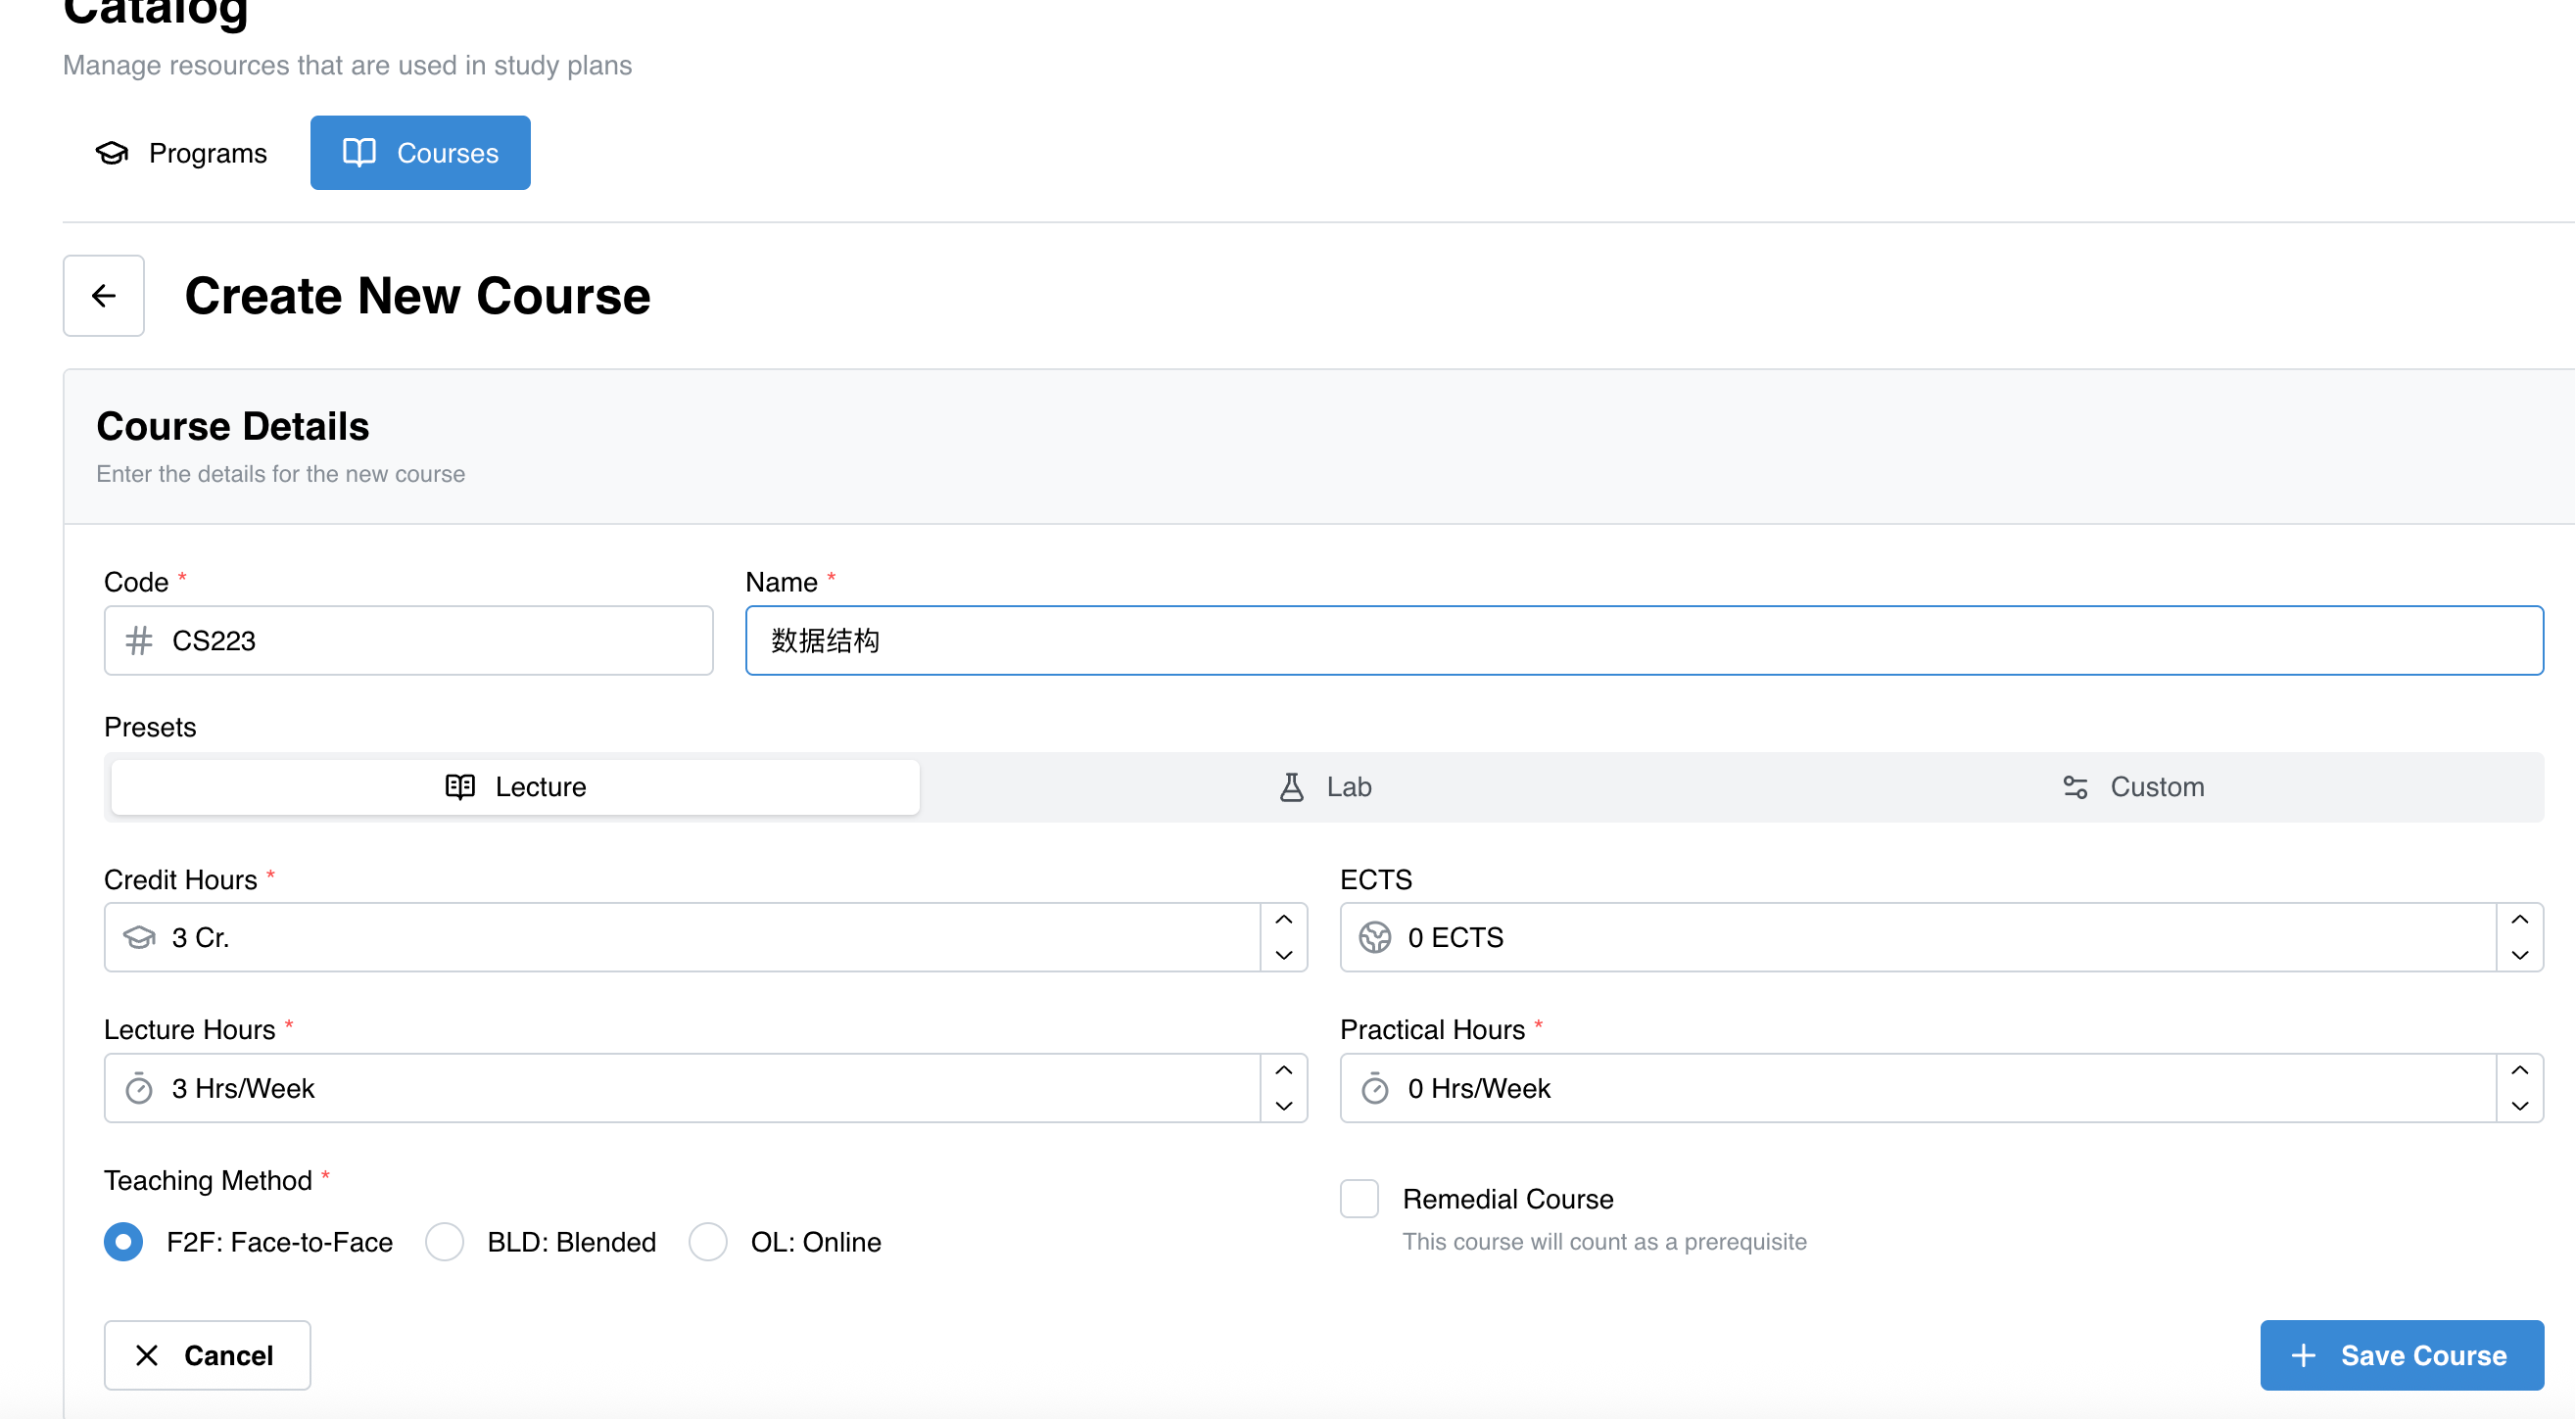Click the graduation cap Programs icon
2576x1420 pixels.
pyautogui.click(x=112, y=153)
